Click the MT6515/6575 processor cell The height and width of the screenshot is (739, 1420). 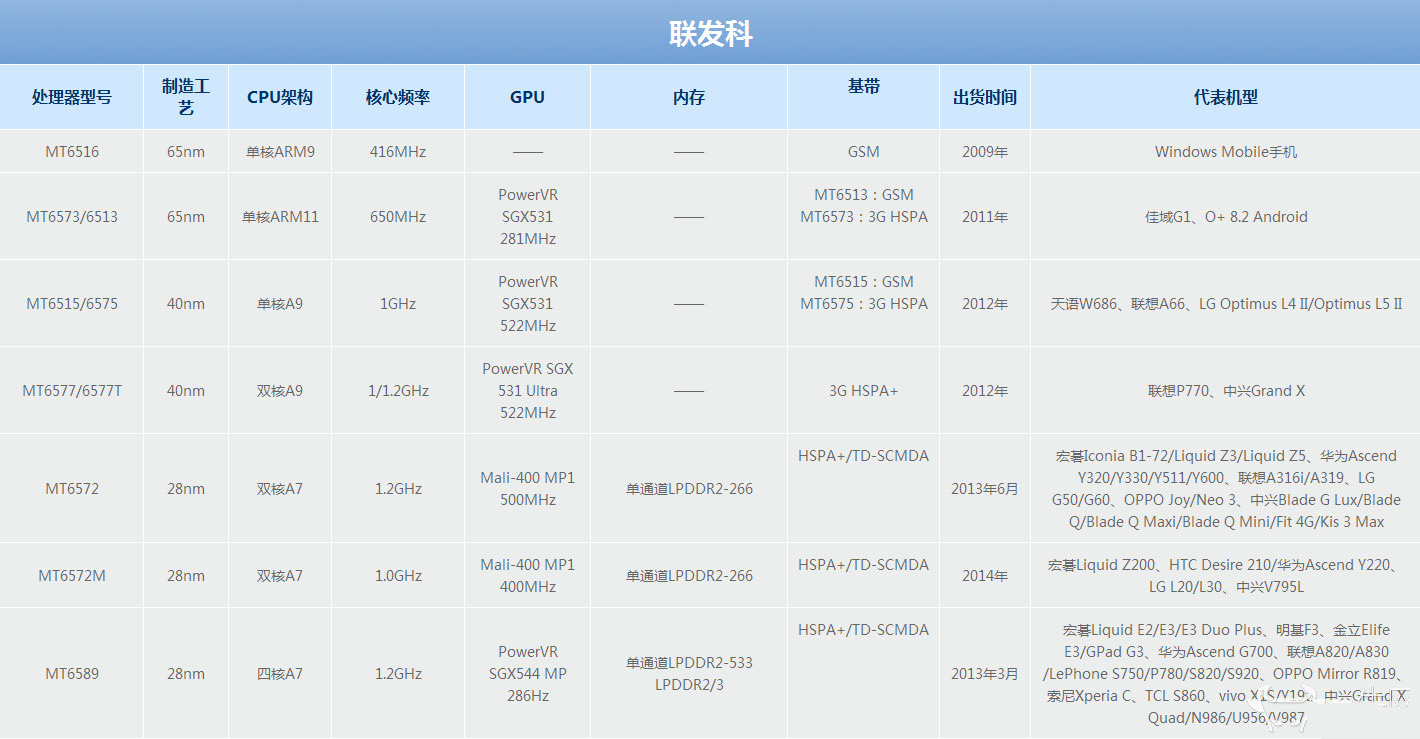72,304
